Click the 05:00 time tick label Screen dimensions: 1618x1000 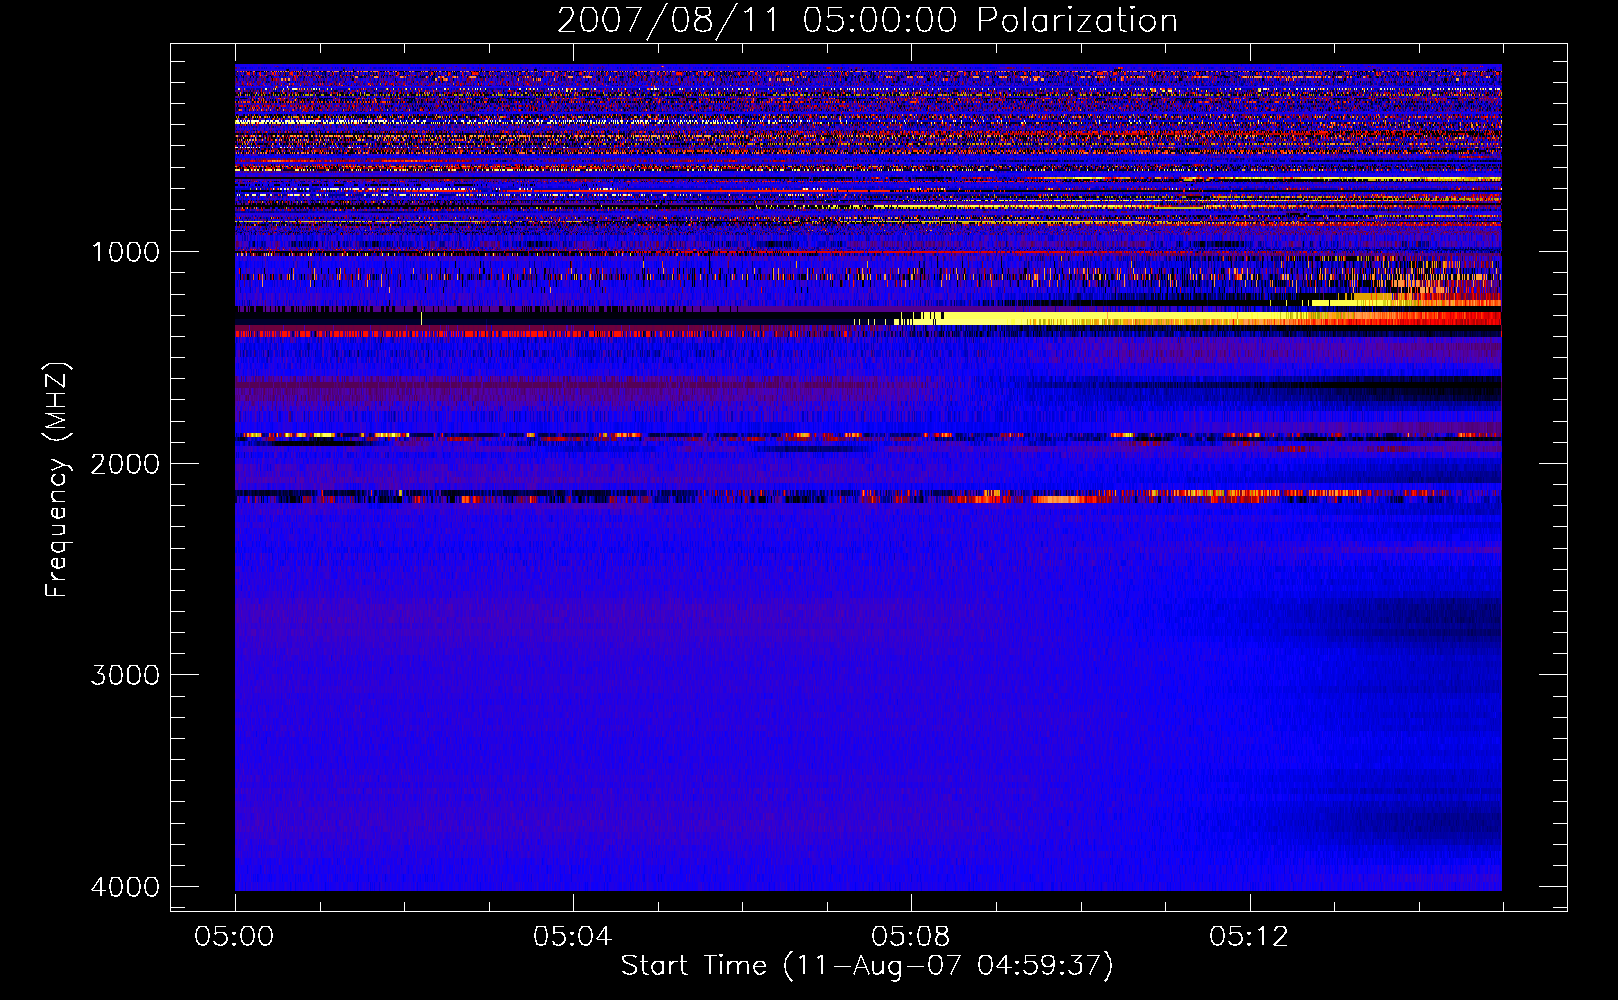[235, 937]
